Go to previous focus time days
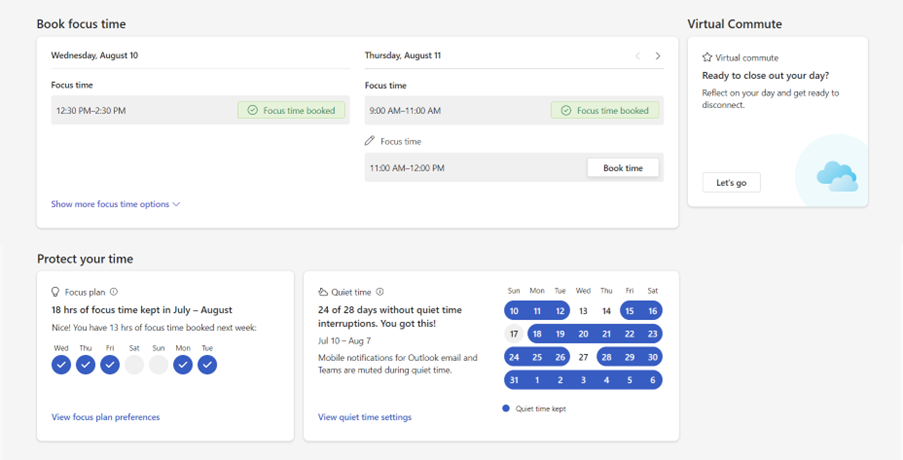The image size is (903, 460). tap(638, 56)
